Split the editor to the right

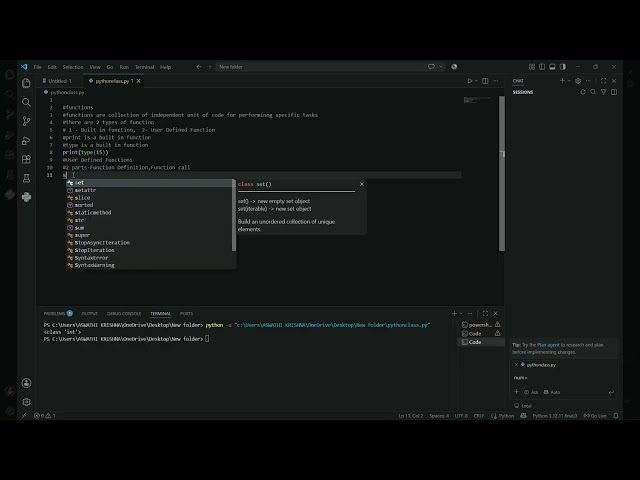pyautogui.click(x=485, y=81)
